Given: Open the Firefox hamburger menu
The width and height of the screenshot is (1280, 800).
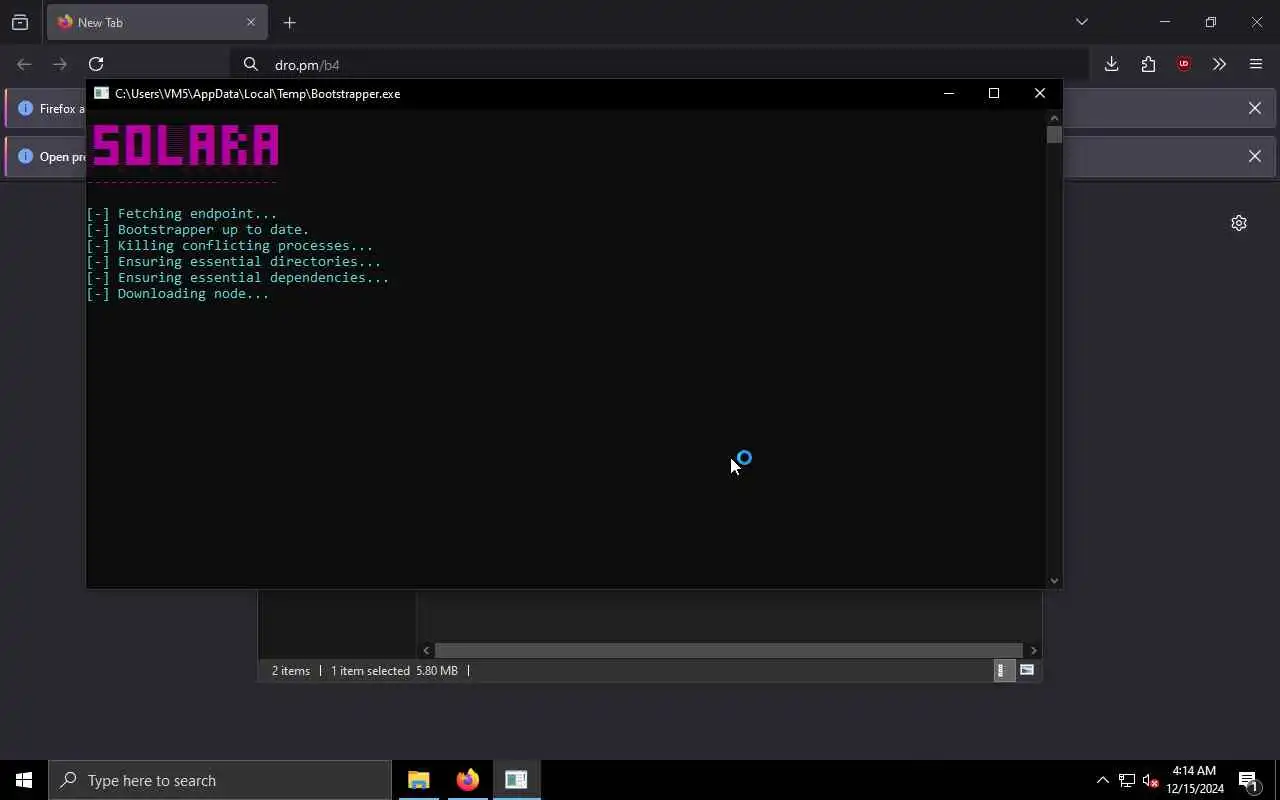Looking at the screenshot, I should pyautogui.click(x=1256, y=64).
